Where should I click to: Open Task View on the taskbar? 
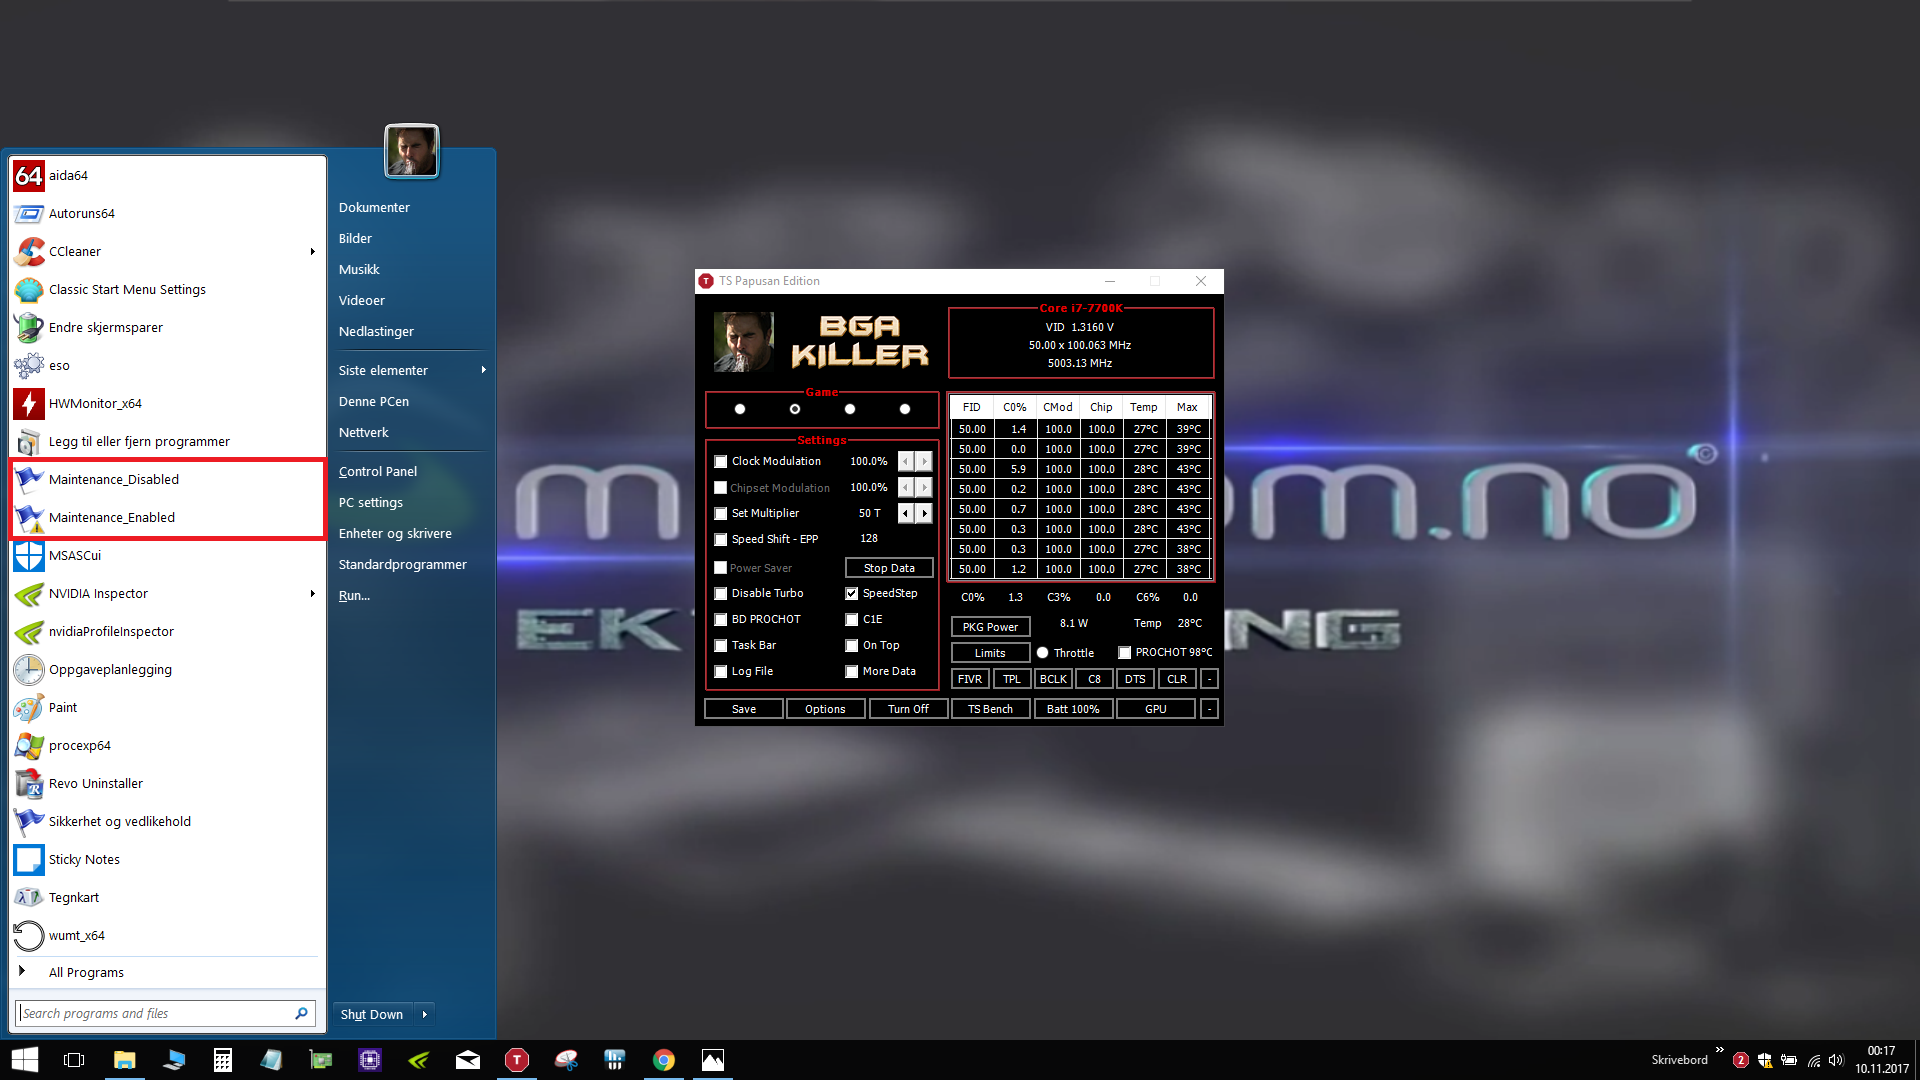[x=74, y=1060]
